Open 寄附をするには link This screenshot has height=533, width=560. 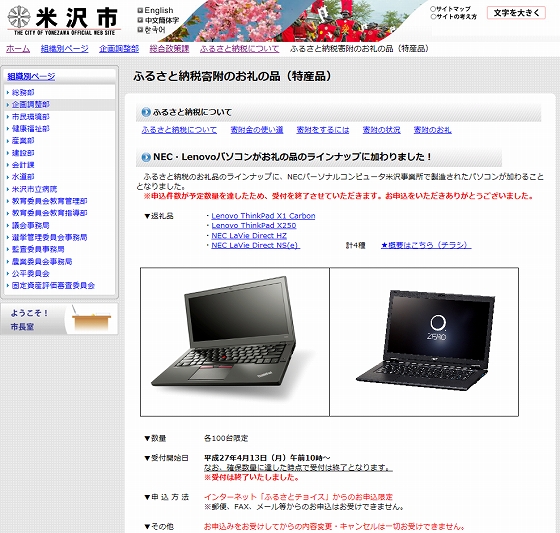tap(323, 130)
